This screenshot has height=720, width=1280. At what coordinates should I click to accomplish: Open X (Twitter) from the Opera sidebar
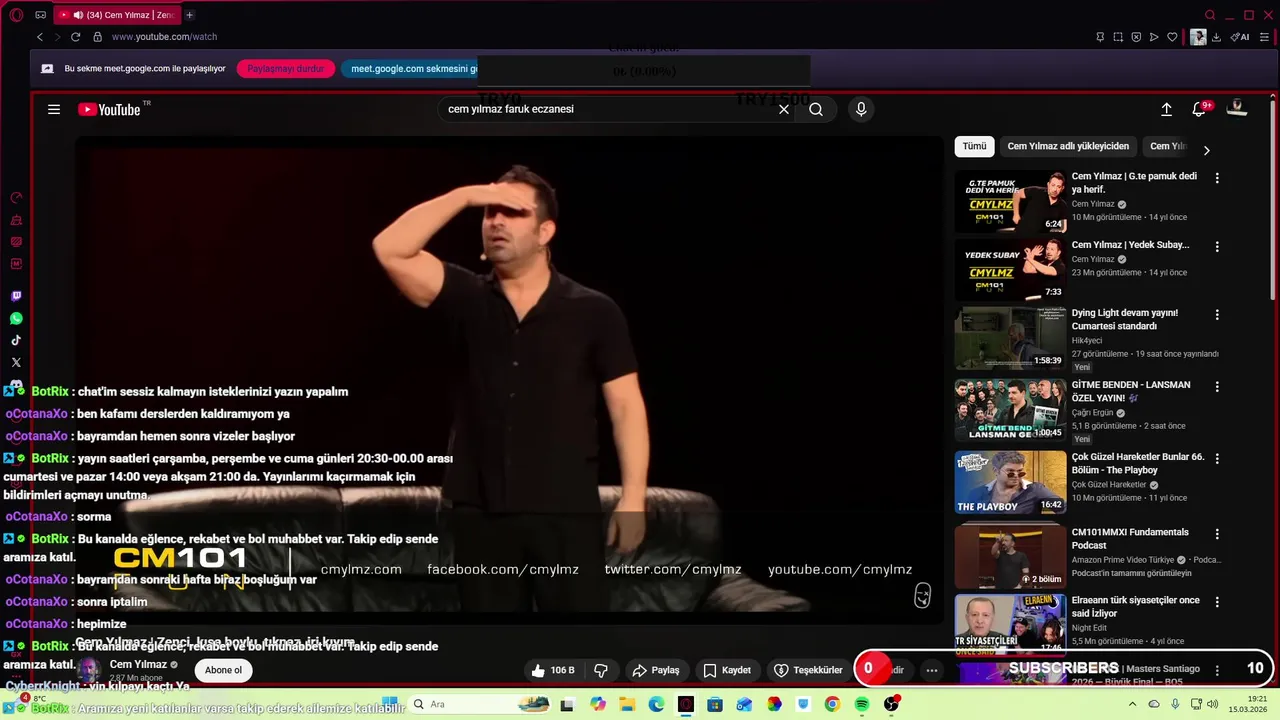tap(16, 362)
